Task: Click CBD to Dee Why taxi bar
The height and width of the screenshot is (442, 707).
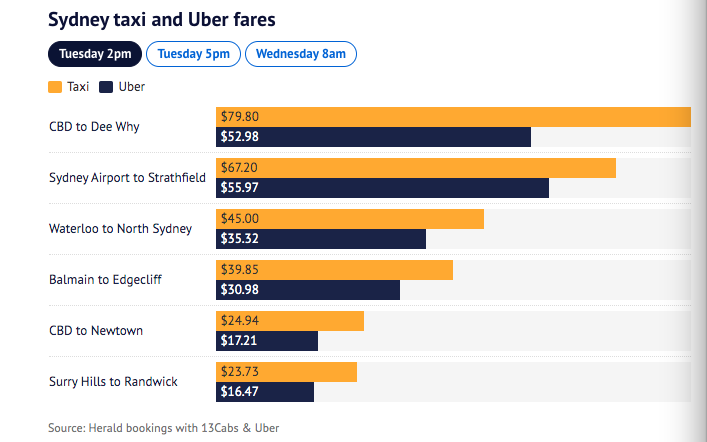Action: (453, 116)
